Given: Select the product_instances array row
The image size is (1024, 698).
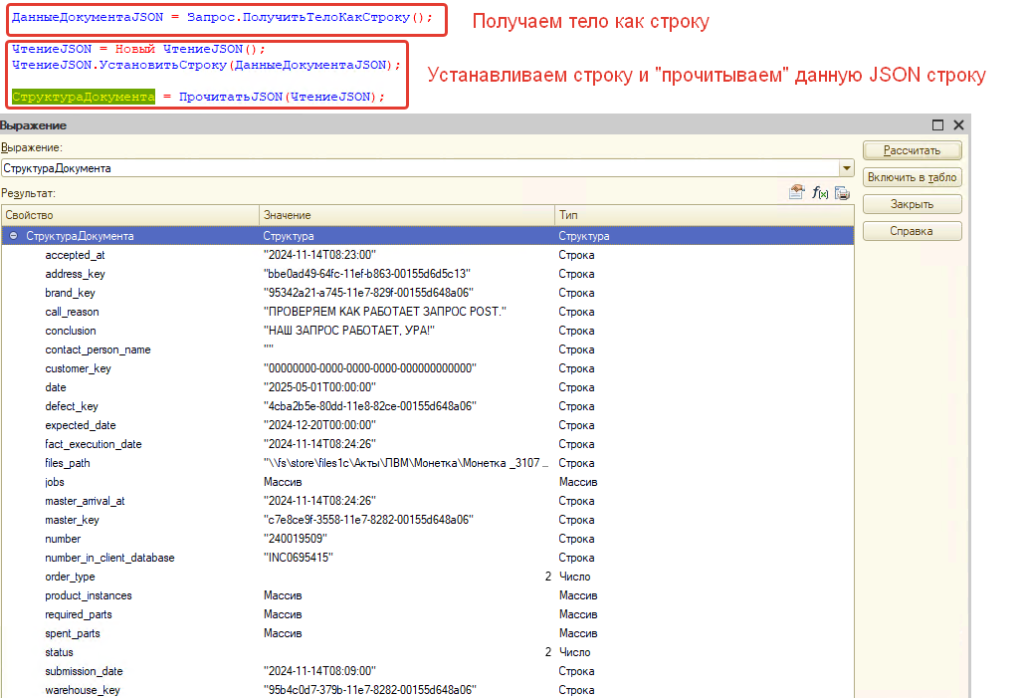Looking at the screenshot, I should pos(88,596).
